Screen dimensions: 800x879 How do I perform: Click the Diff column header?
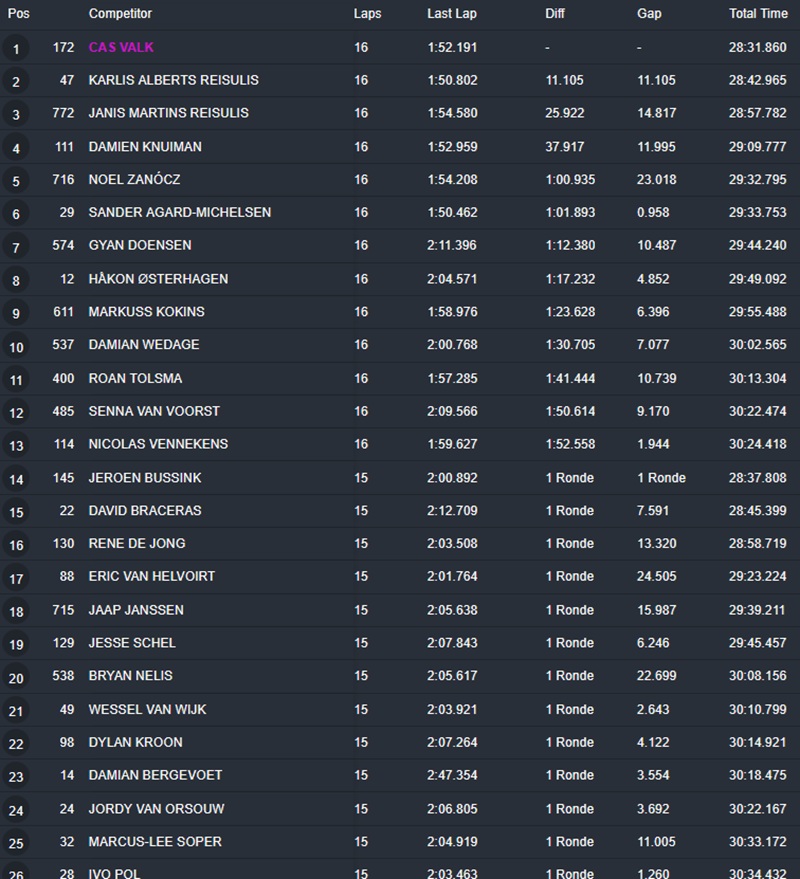(x=555, y=14)
